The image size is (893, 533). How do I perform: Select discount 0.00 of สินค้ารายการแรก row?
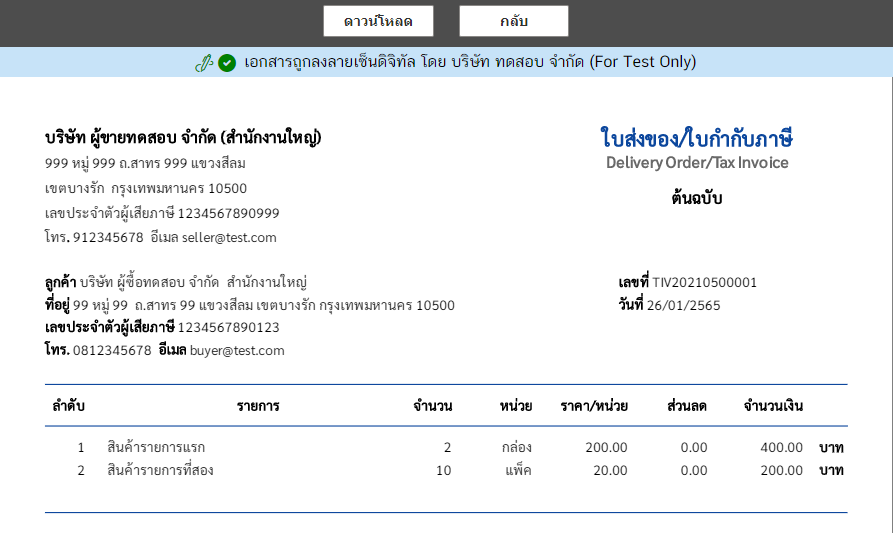(694, 448)
